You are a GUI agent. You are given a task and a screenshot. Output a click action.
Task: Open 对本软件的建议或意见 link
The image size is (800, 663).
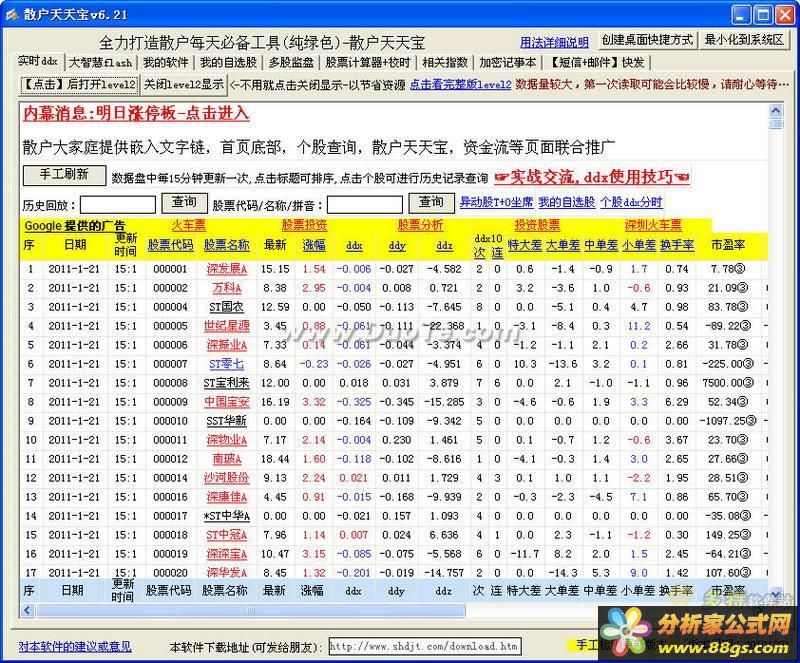(75, 647)
